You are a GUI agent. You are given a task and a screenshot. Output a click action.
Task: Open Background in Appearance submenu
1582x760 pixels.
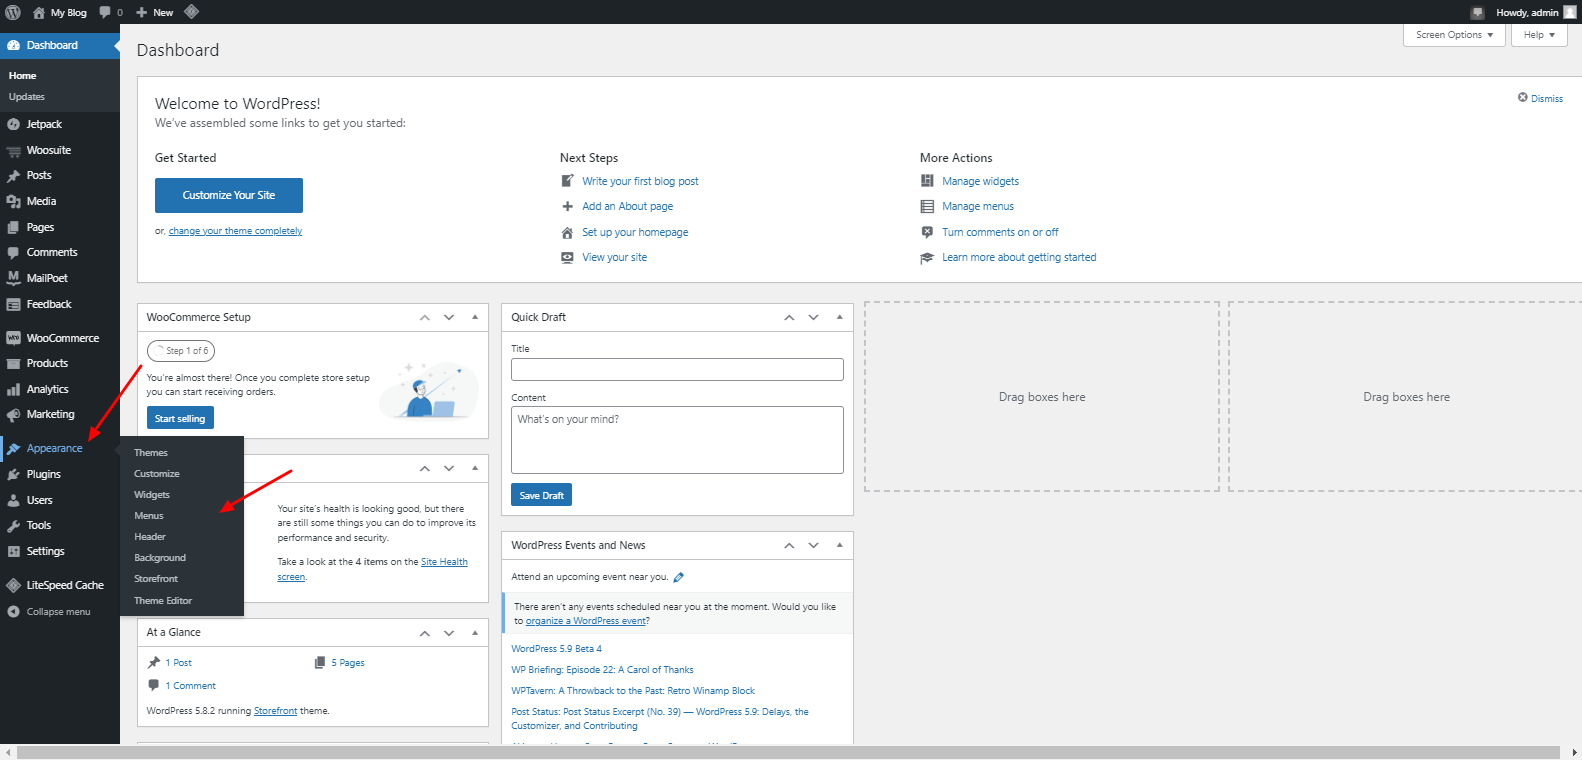coord(160,558)
